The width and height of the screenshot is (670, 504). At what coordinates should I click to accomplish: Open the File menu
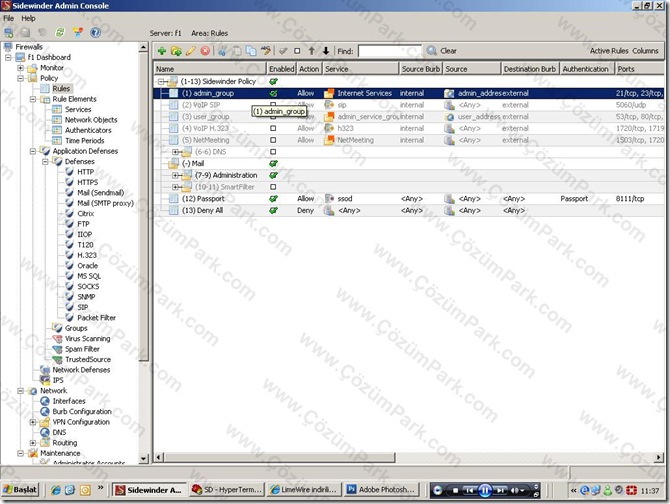(9, 18)
